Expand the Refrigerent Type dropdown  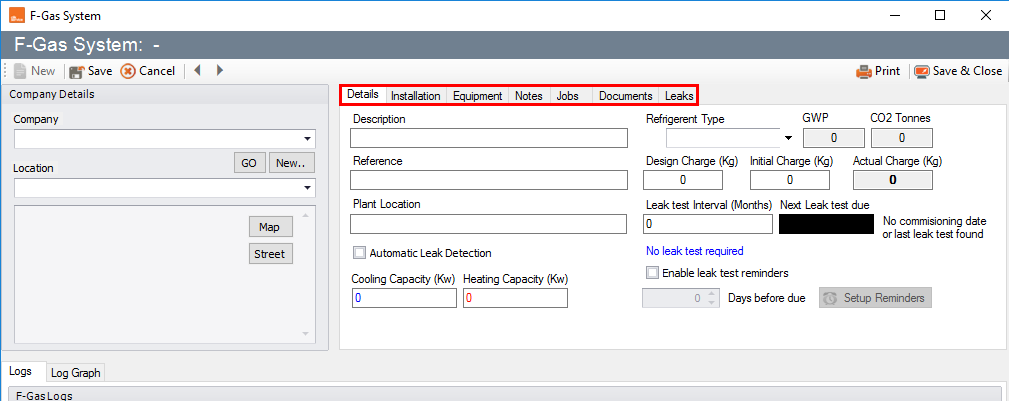click(788, 138)
